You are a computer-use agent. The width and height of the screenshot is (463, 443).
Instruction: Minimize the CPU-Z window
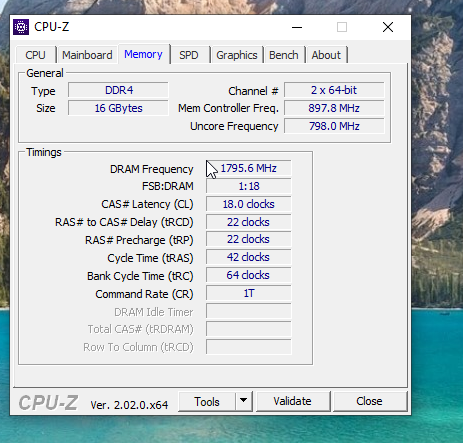tap(297, 27)
